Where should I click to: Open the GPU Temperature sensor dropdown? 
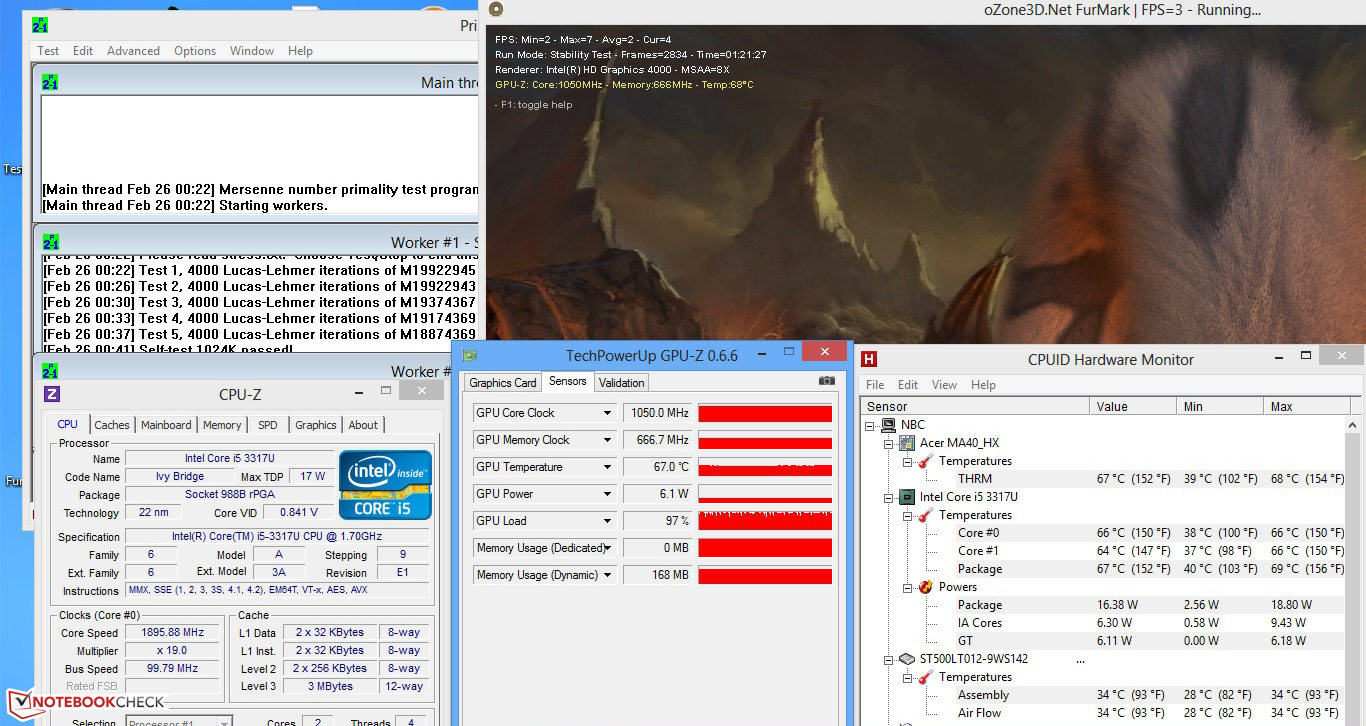coord(607,467)
